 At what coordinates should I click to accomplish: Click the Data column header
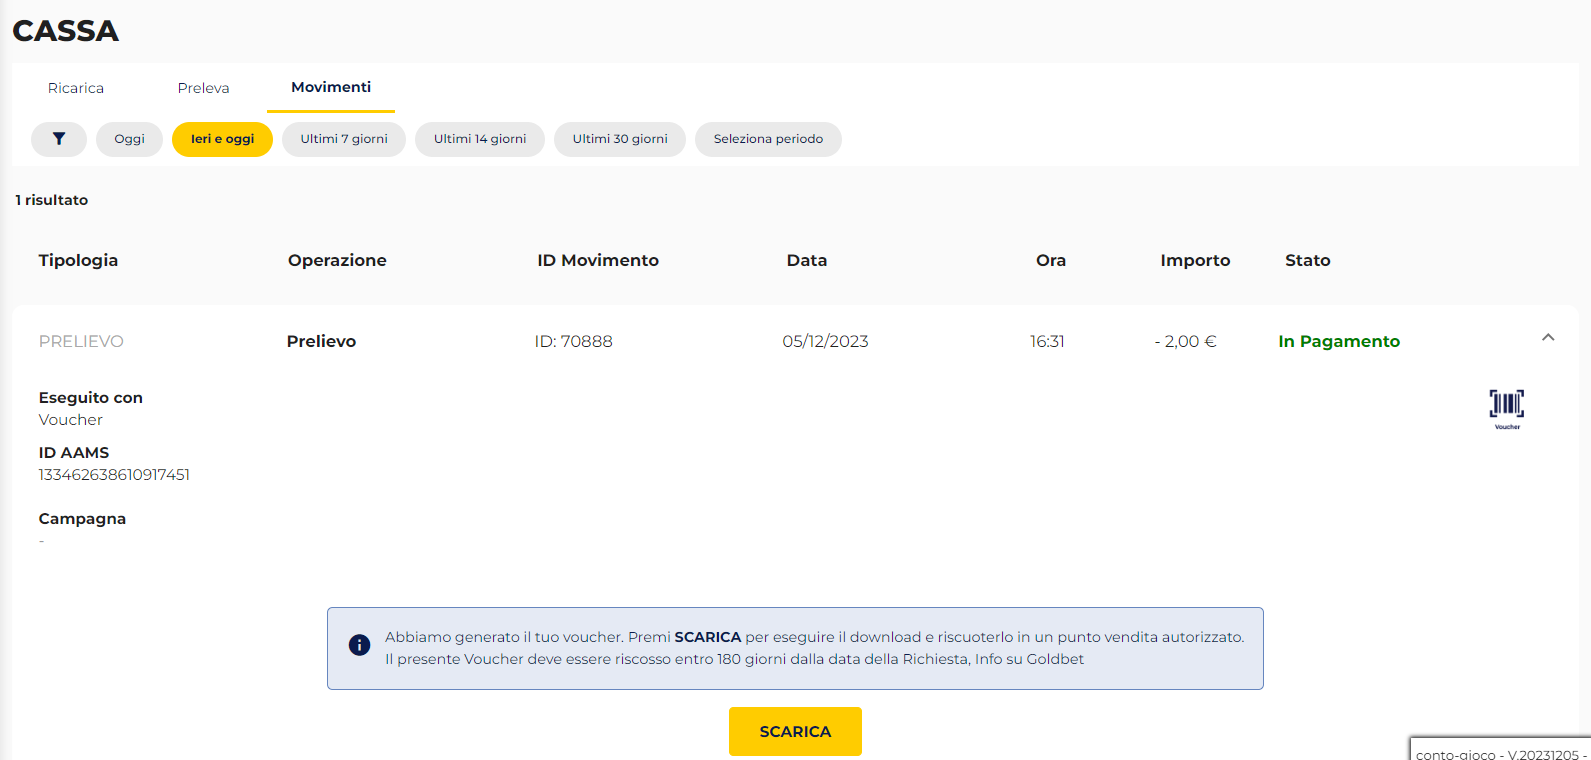coord(806,260)
